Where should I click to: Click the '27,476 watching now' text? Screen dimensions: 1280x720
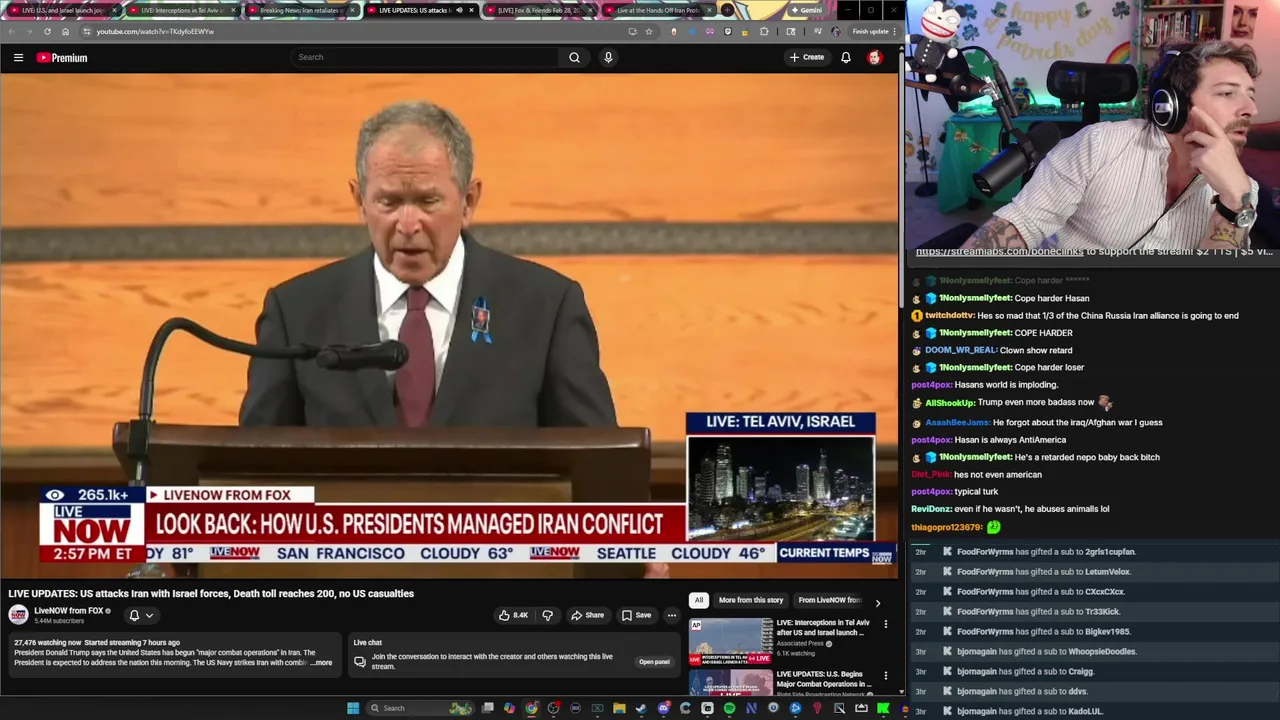47,643
